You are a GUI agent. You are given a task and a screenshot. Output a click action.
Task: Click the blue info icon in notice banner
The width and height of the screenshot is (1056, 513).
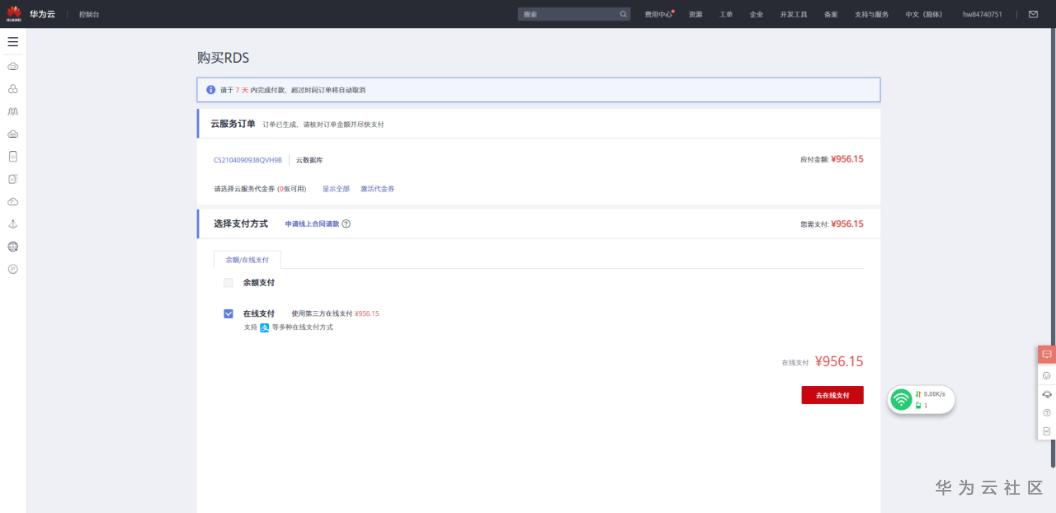point(211,90)
